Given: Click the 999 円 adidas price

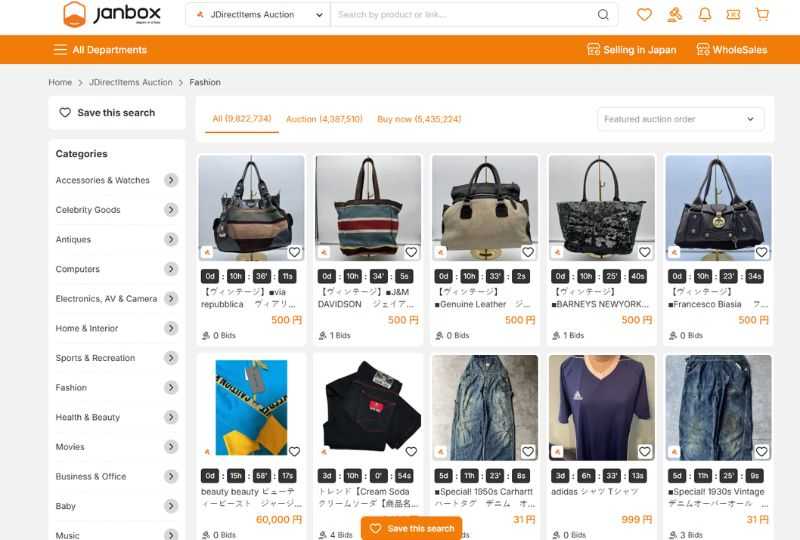Looking at the screenshot, I should 637,519.
